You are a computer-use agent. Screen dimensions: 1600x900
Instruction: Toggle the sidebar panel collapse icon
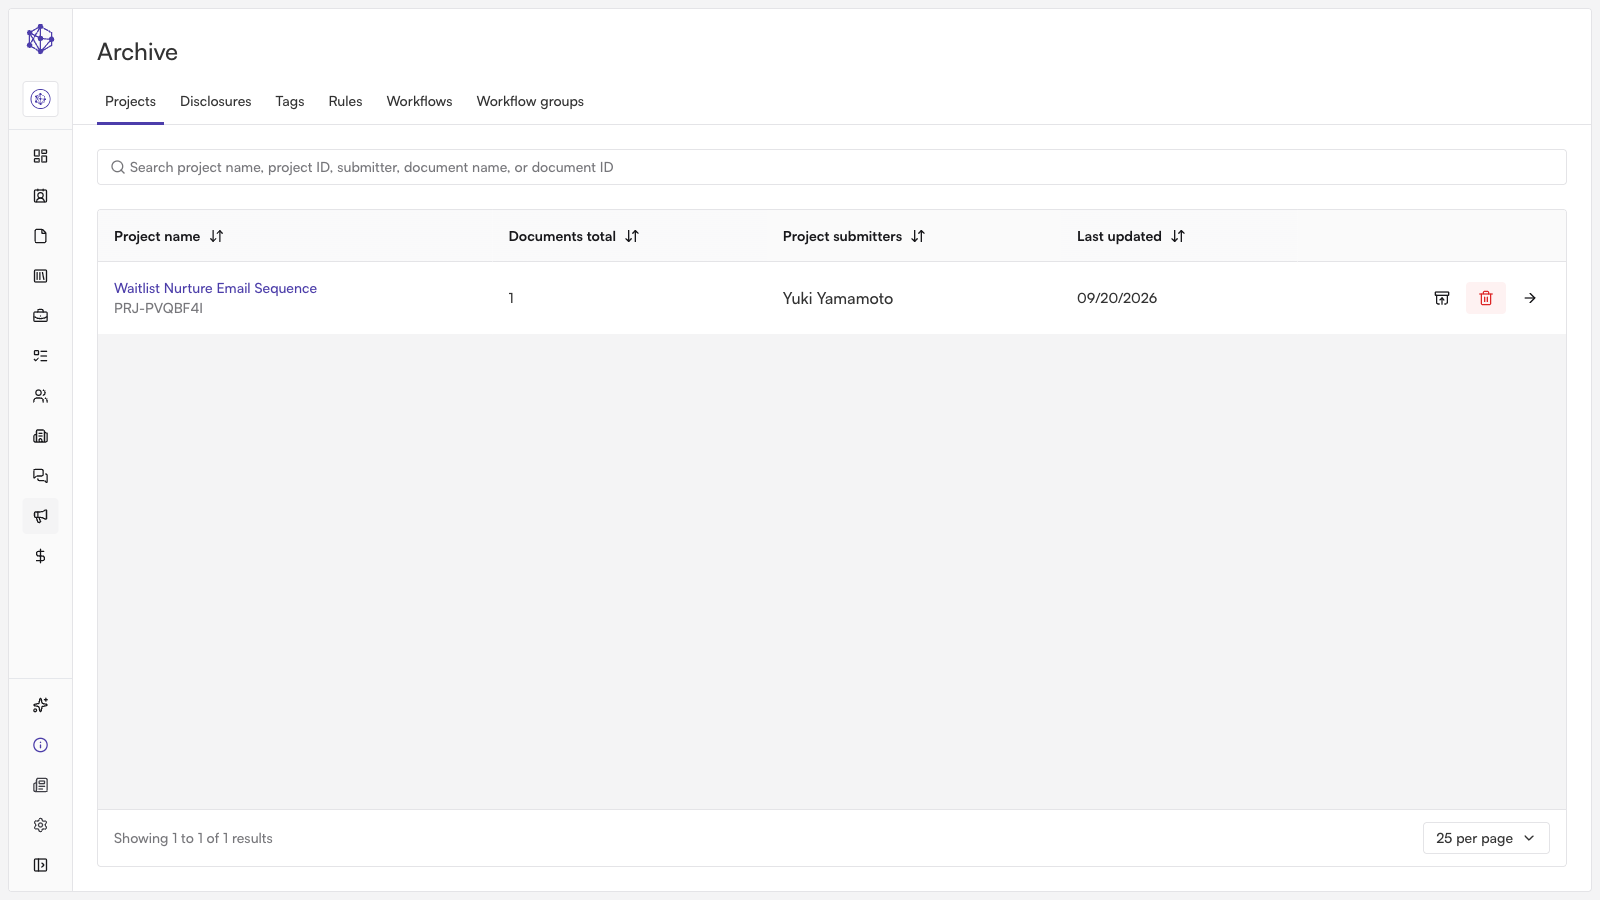(41, 865)
